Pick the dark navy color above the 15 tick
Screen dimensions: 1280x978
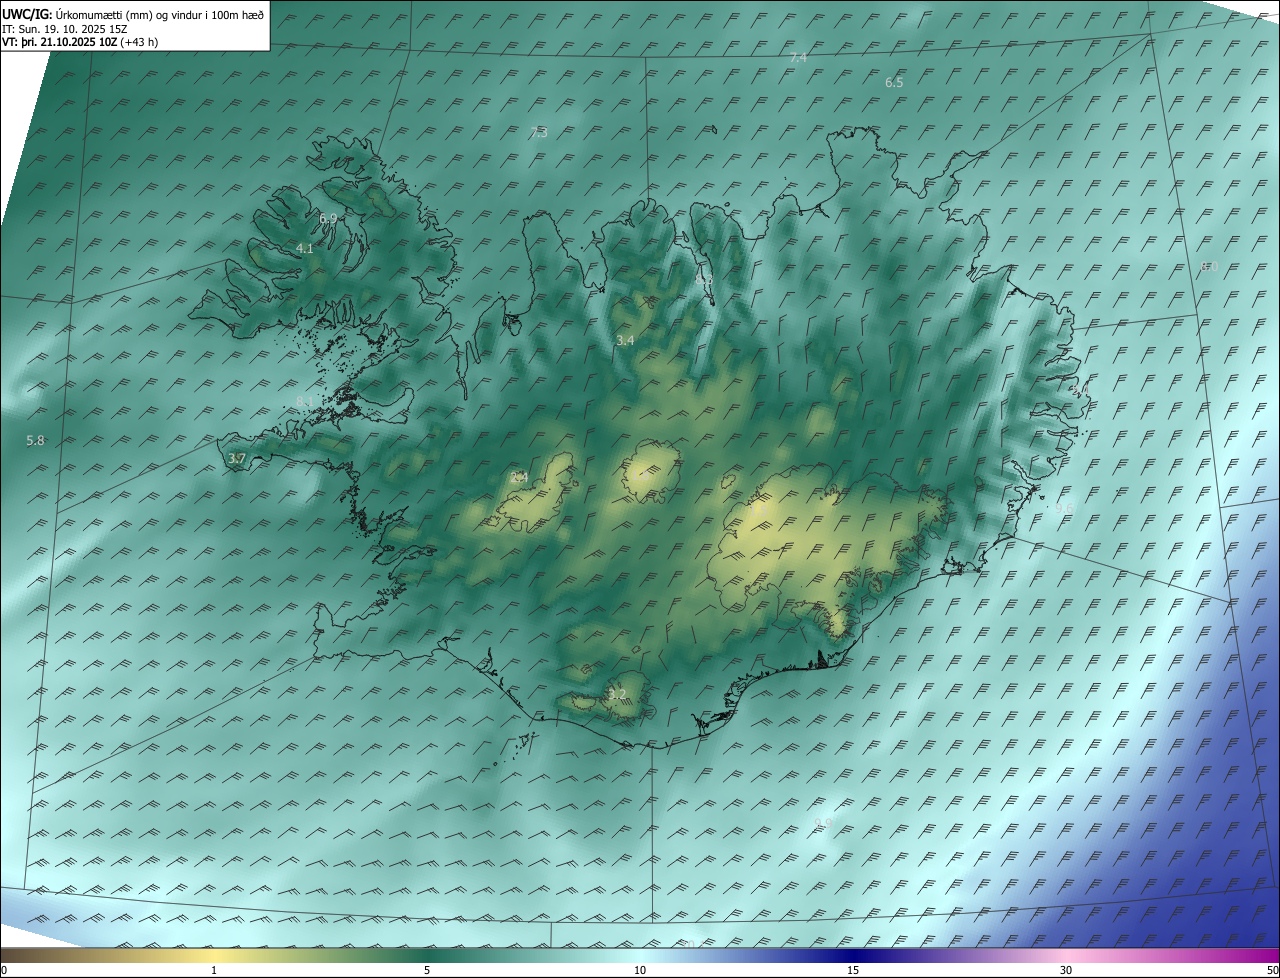pyautogui.click(x=853, y=954)
